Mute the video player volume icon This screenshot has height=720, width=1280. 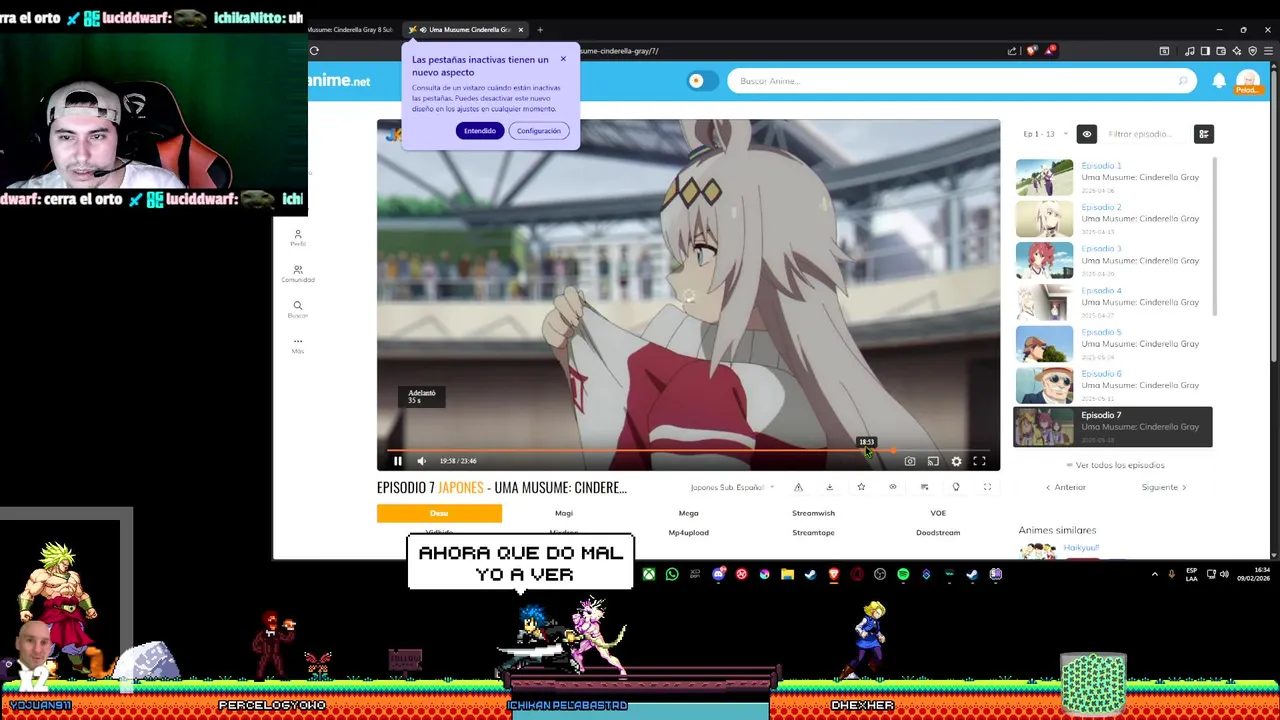421,461
